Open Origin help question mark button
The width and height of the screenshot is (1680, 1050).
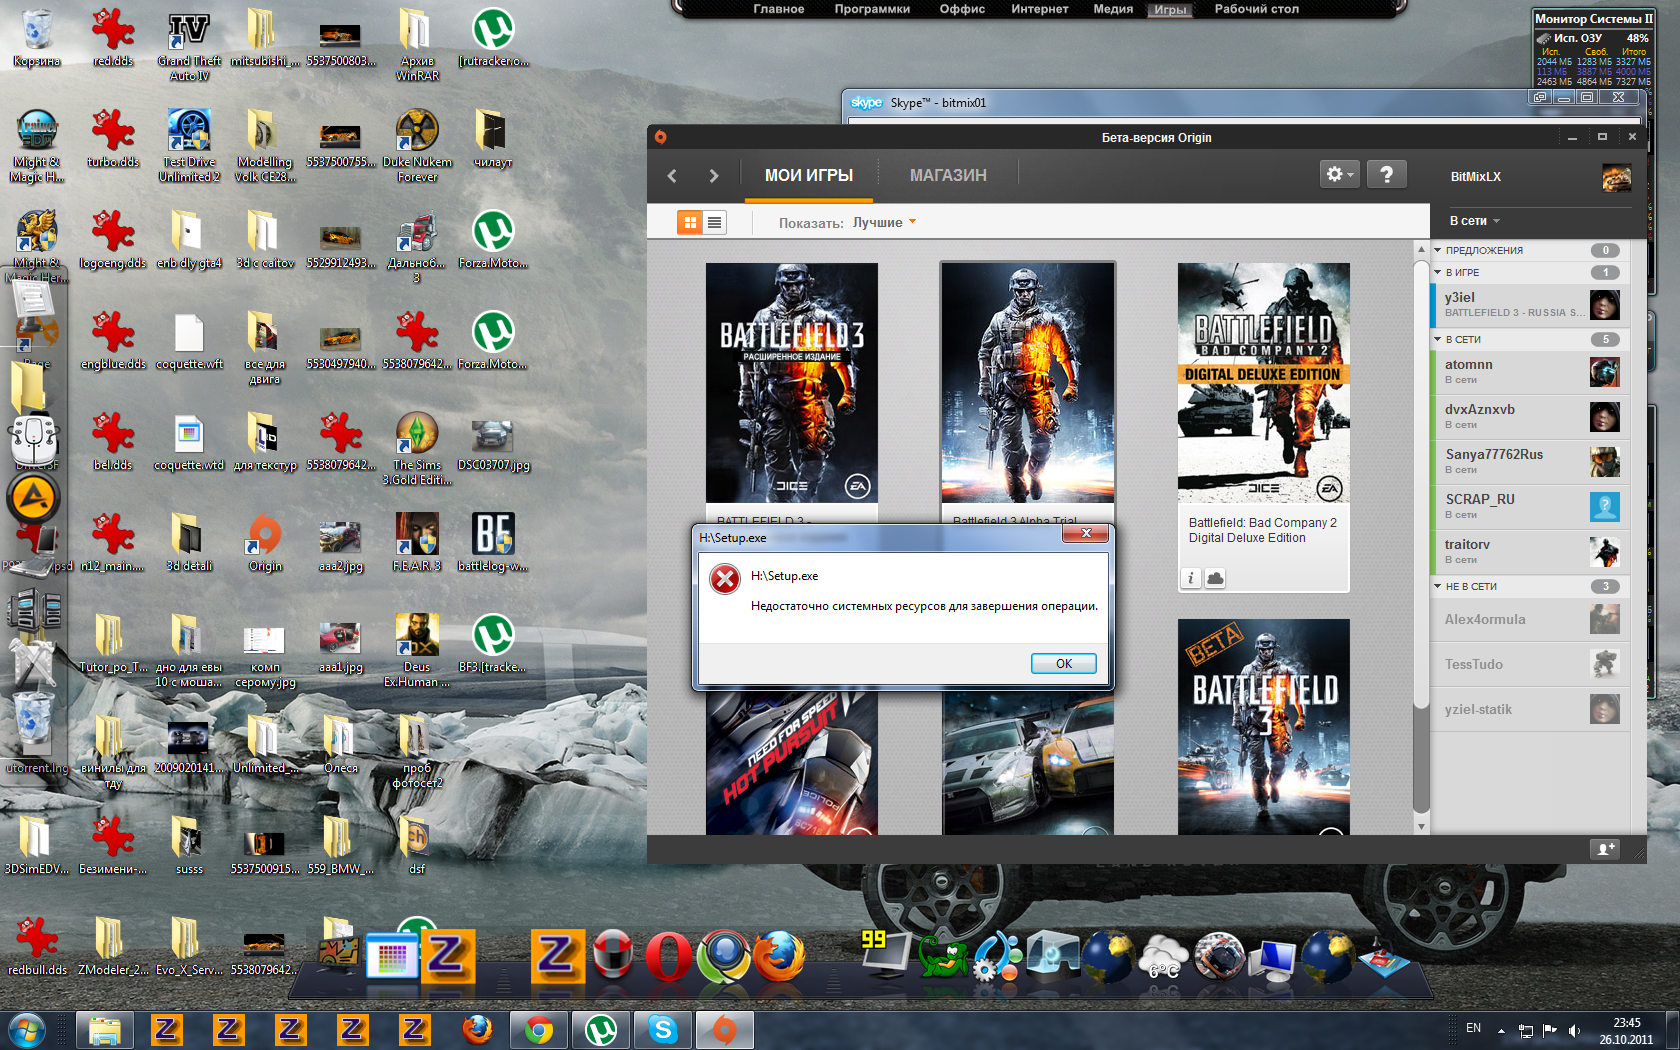click(1386, 174)
